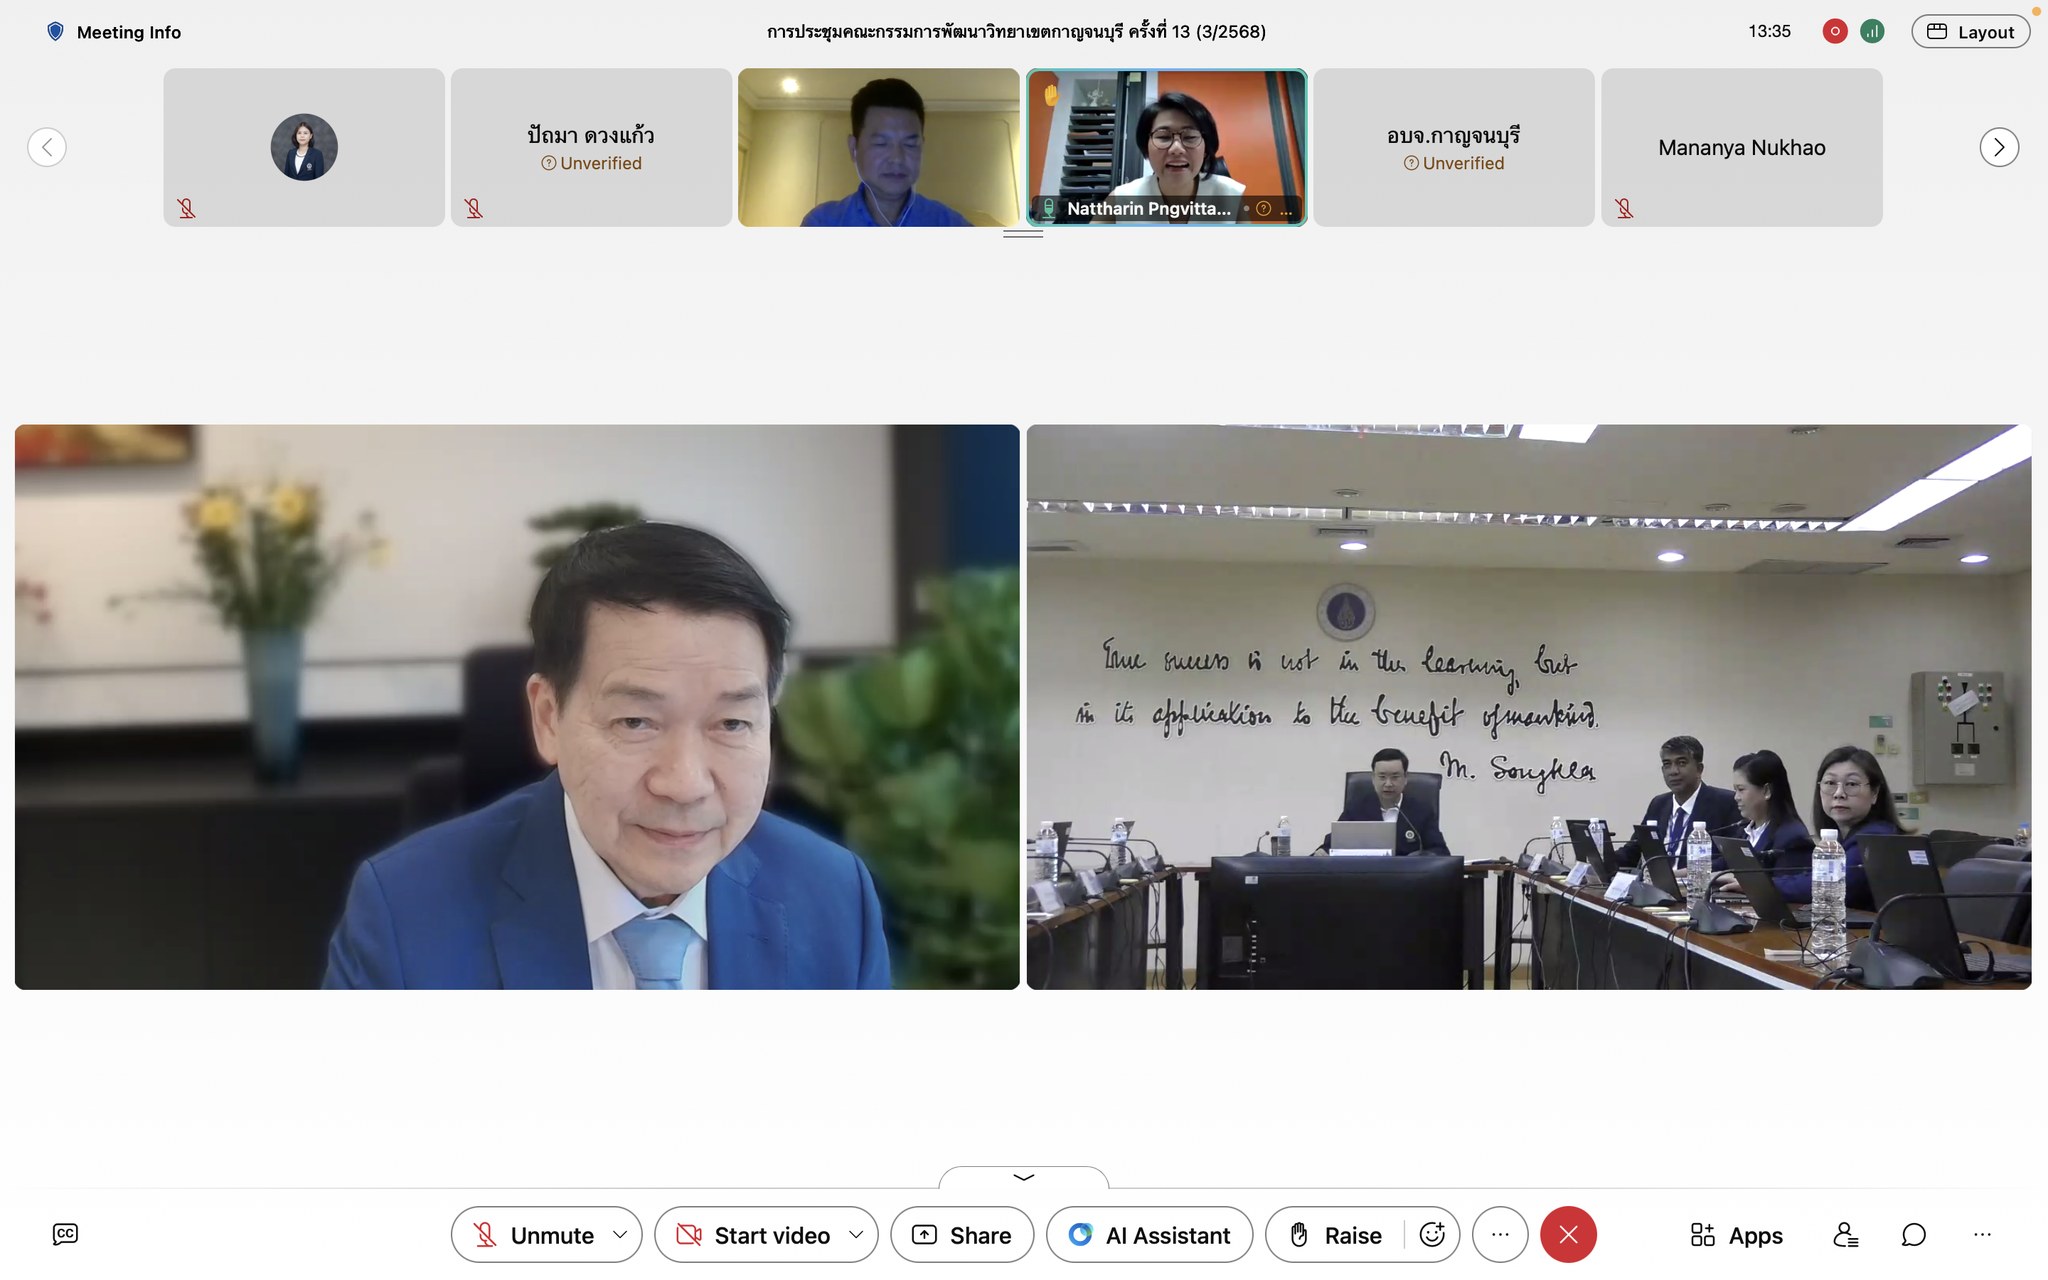This screenshot has width=2048, height=1280.
Task: Open the participants list icon
Action: 1845,1235
